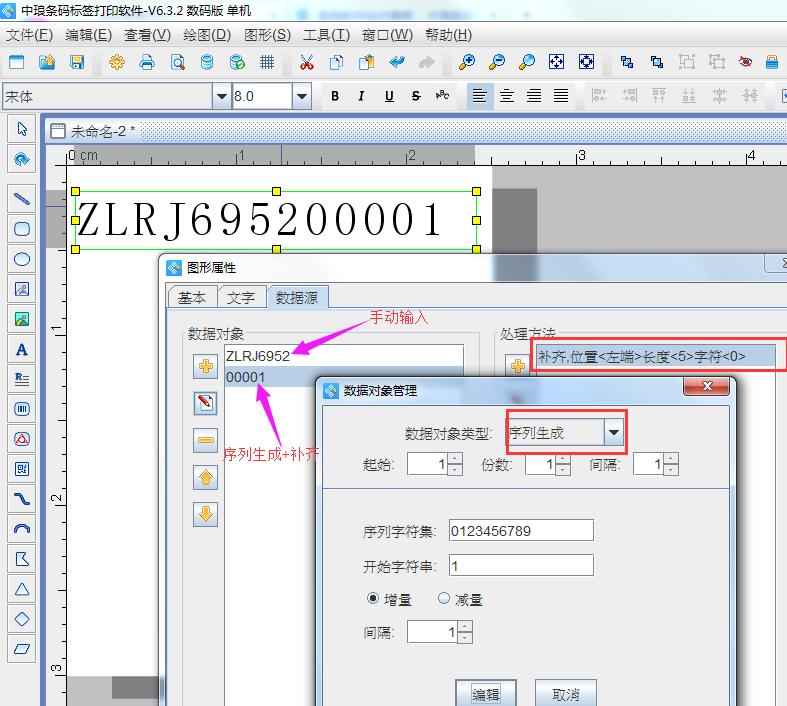Click the copy icon in the toolbar
The image size is (787, 706).
pyautogui.click(x=336, y=62)
